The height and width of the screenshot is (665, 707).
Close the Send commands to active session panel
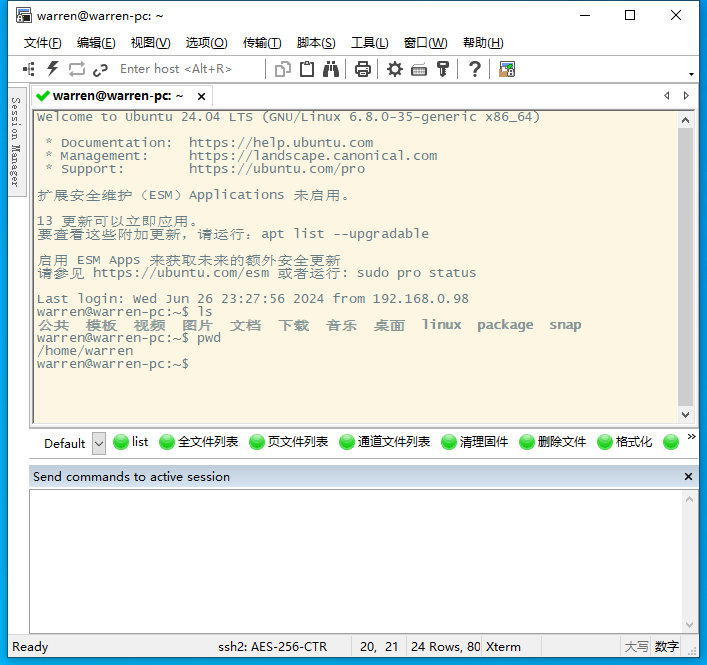(x=688, y=477)
